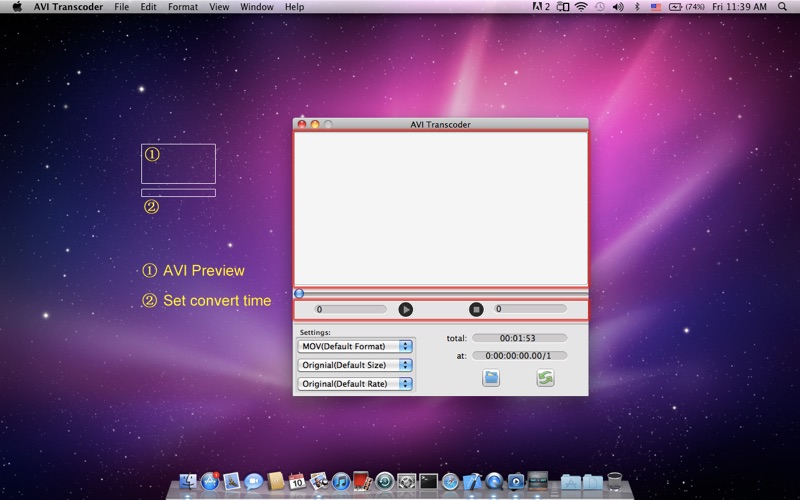Click the battery 74% status icon
800x500 pixels.
(687, 7)
